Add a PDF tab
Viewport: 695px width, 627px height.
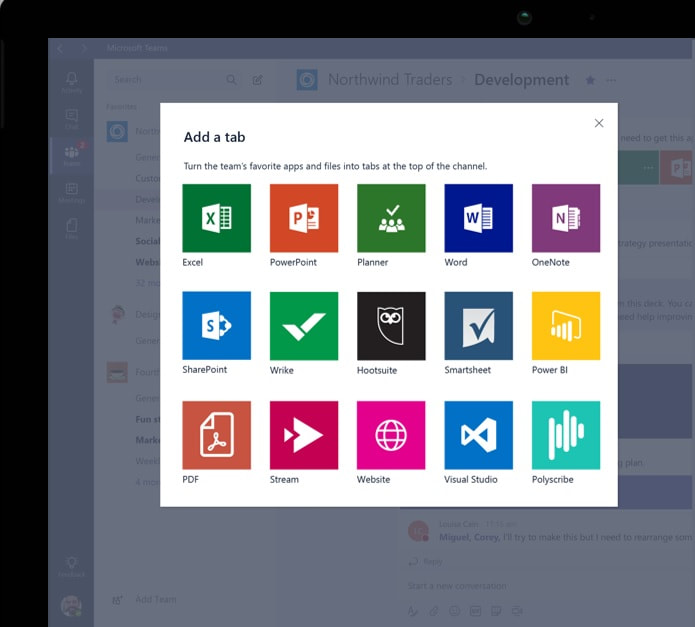pos(216,435)
